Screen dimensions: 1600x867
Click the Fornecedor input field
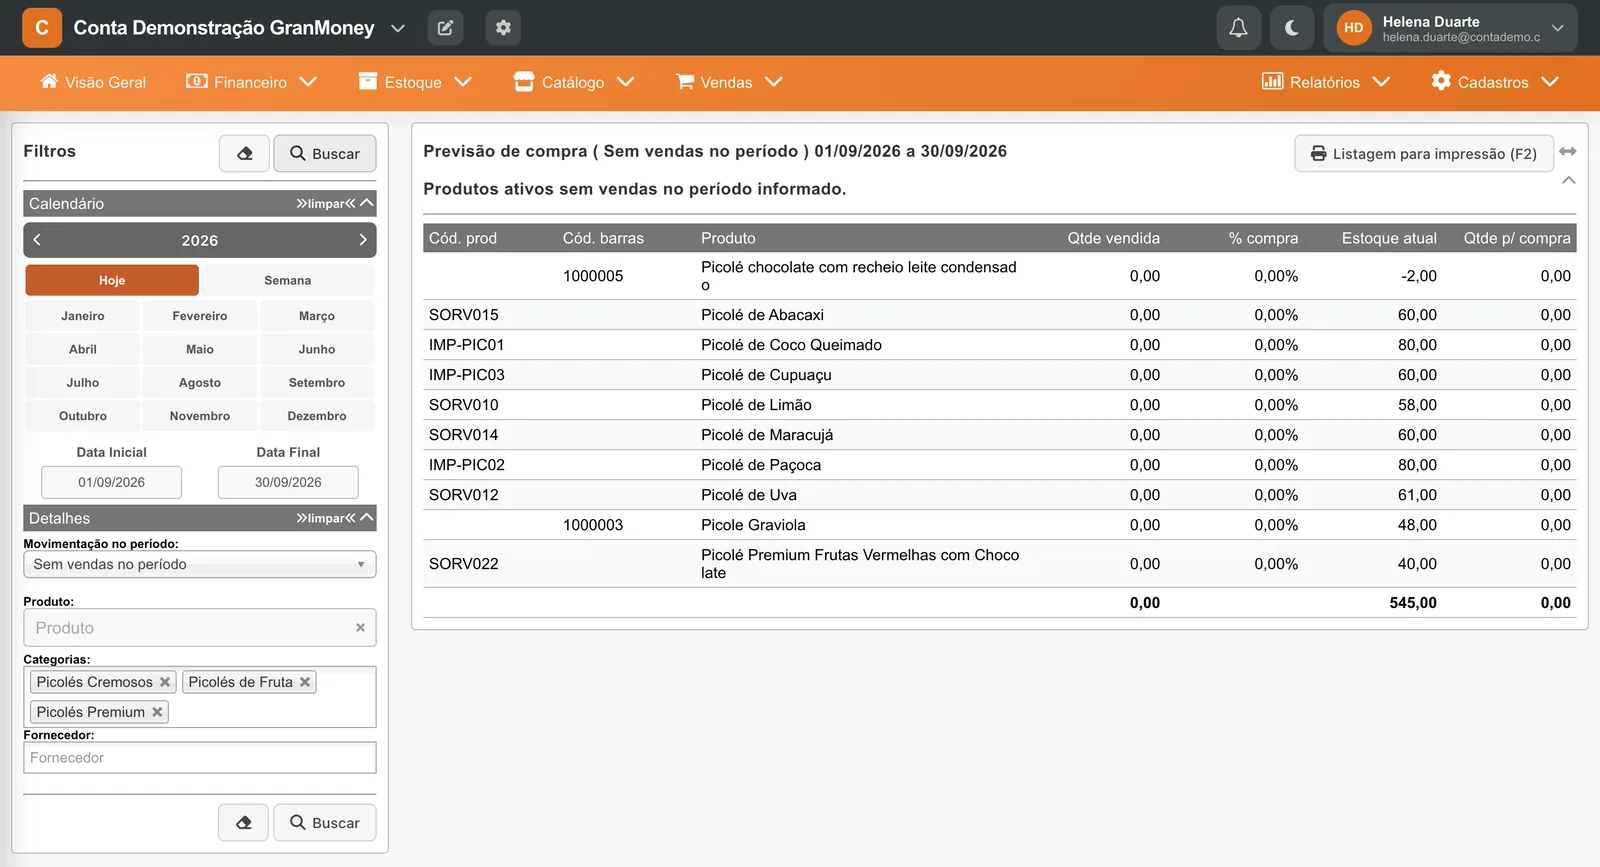coord(200,758)
